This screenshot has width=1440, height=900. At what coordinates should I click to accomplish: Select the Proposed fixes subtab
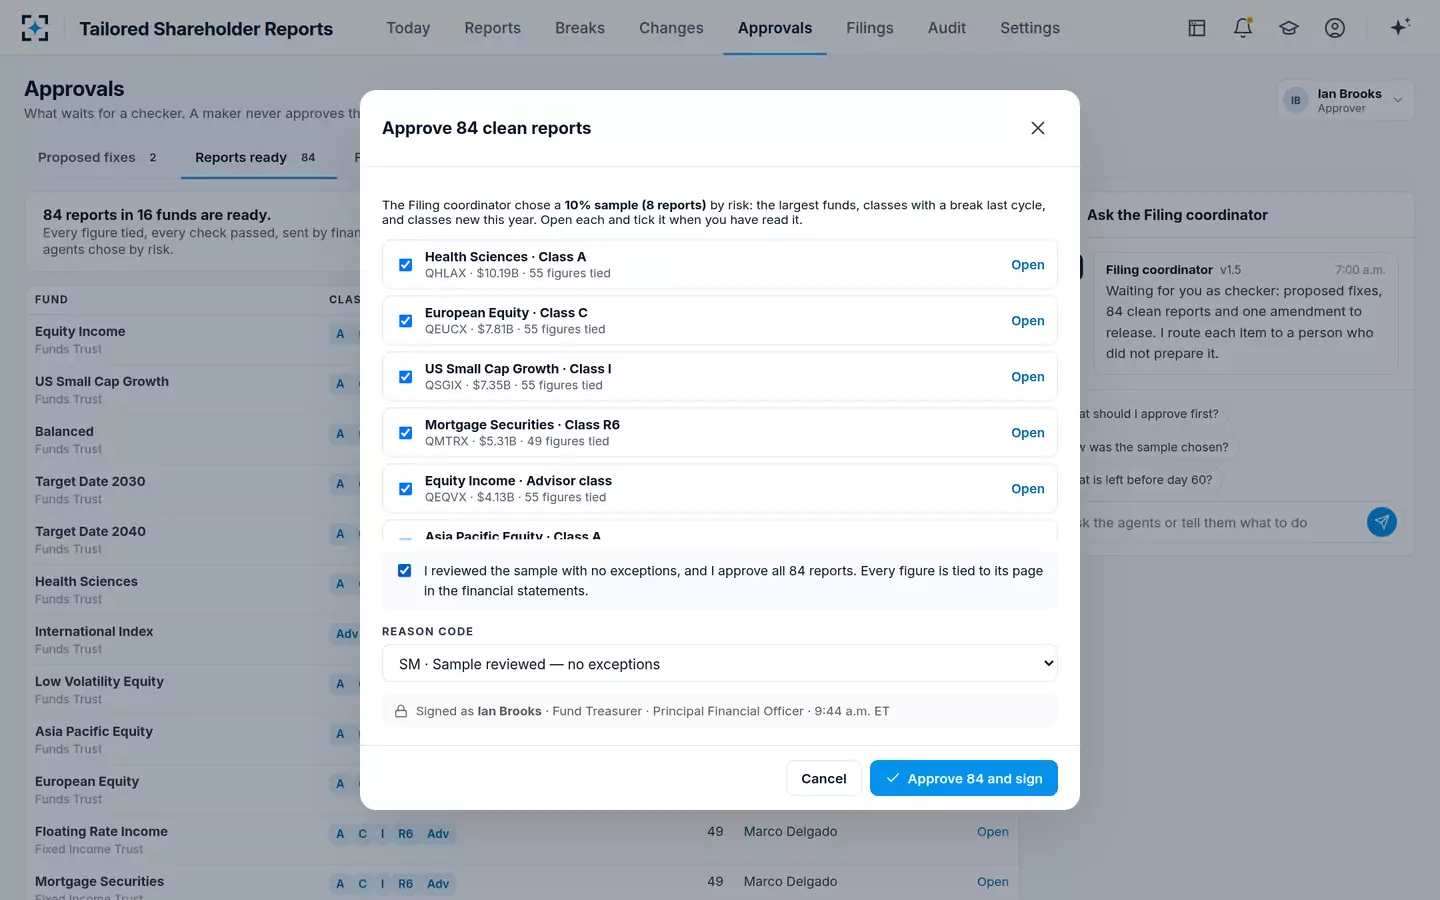[98, 158]
